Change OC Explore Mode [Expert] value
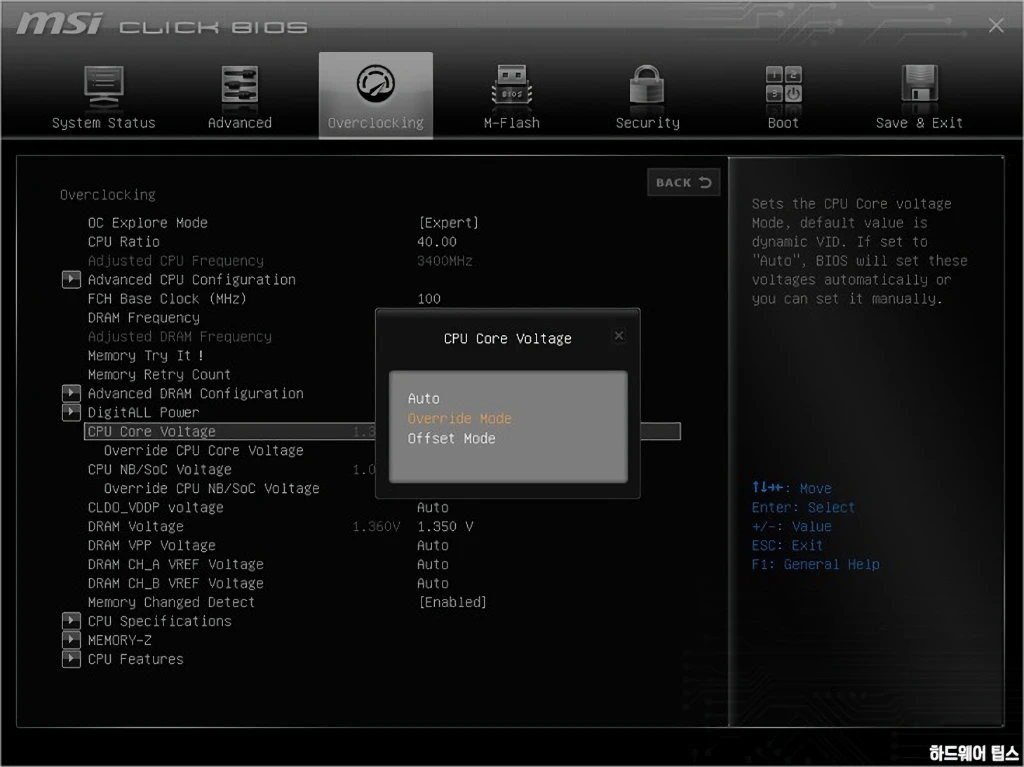 click(x=448, y=223)
